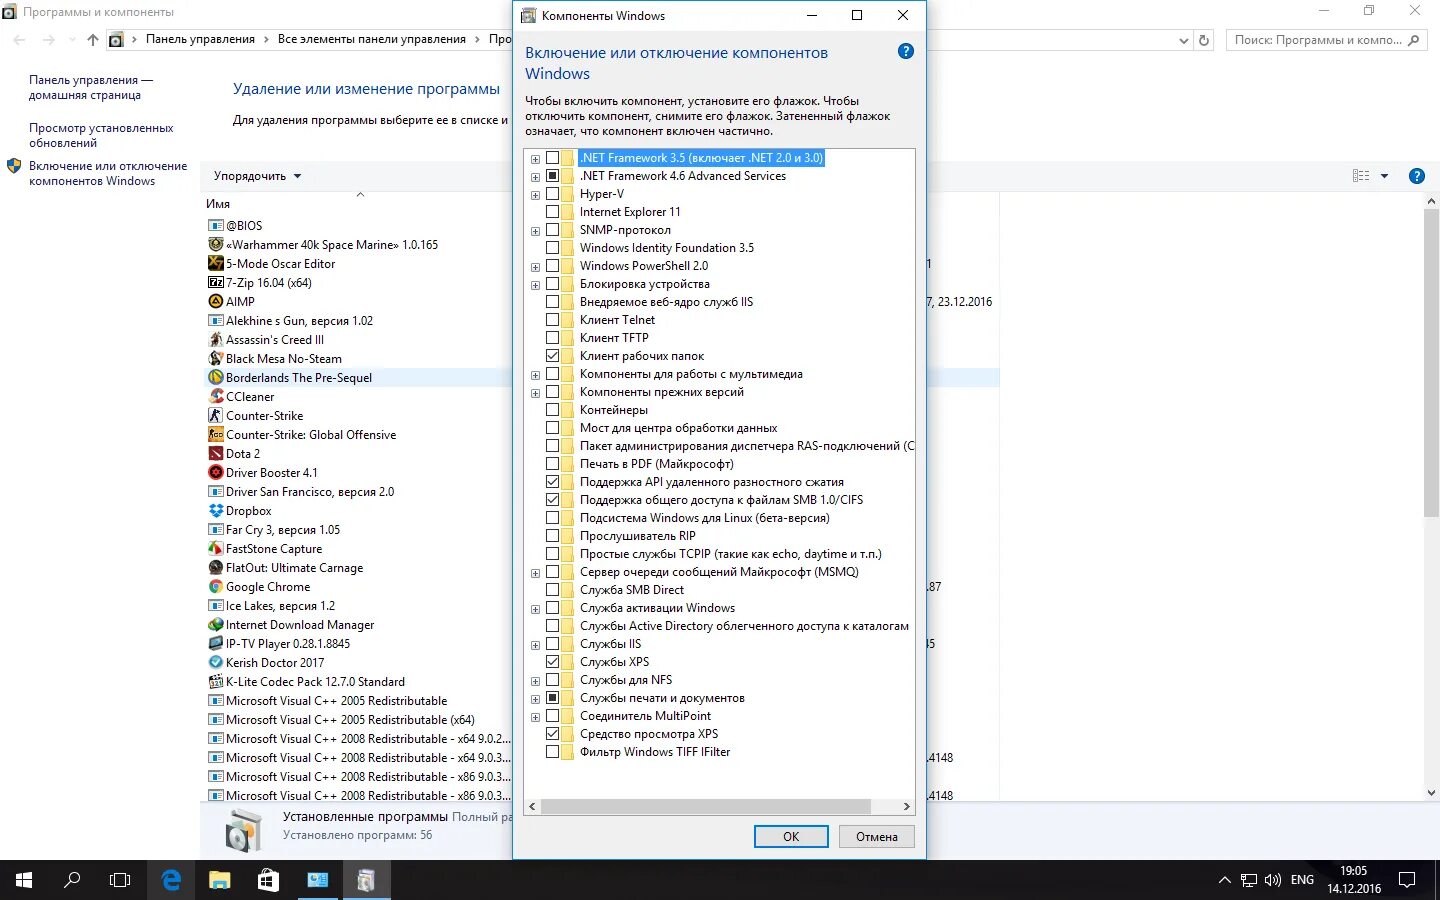Image resolution: width=1440 pixels, height=900 pixels.
Task: Click the up arrow navigation button
Action: point(93,40)
